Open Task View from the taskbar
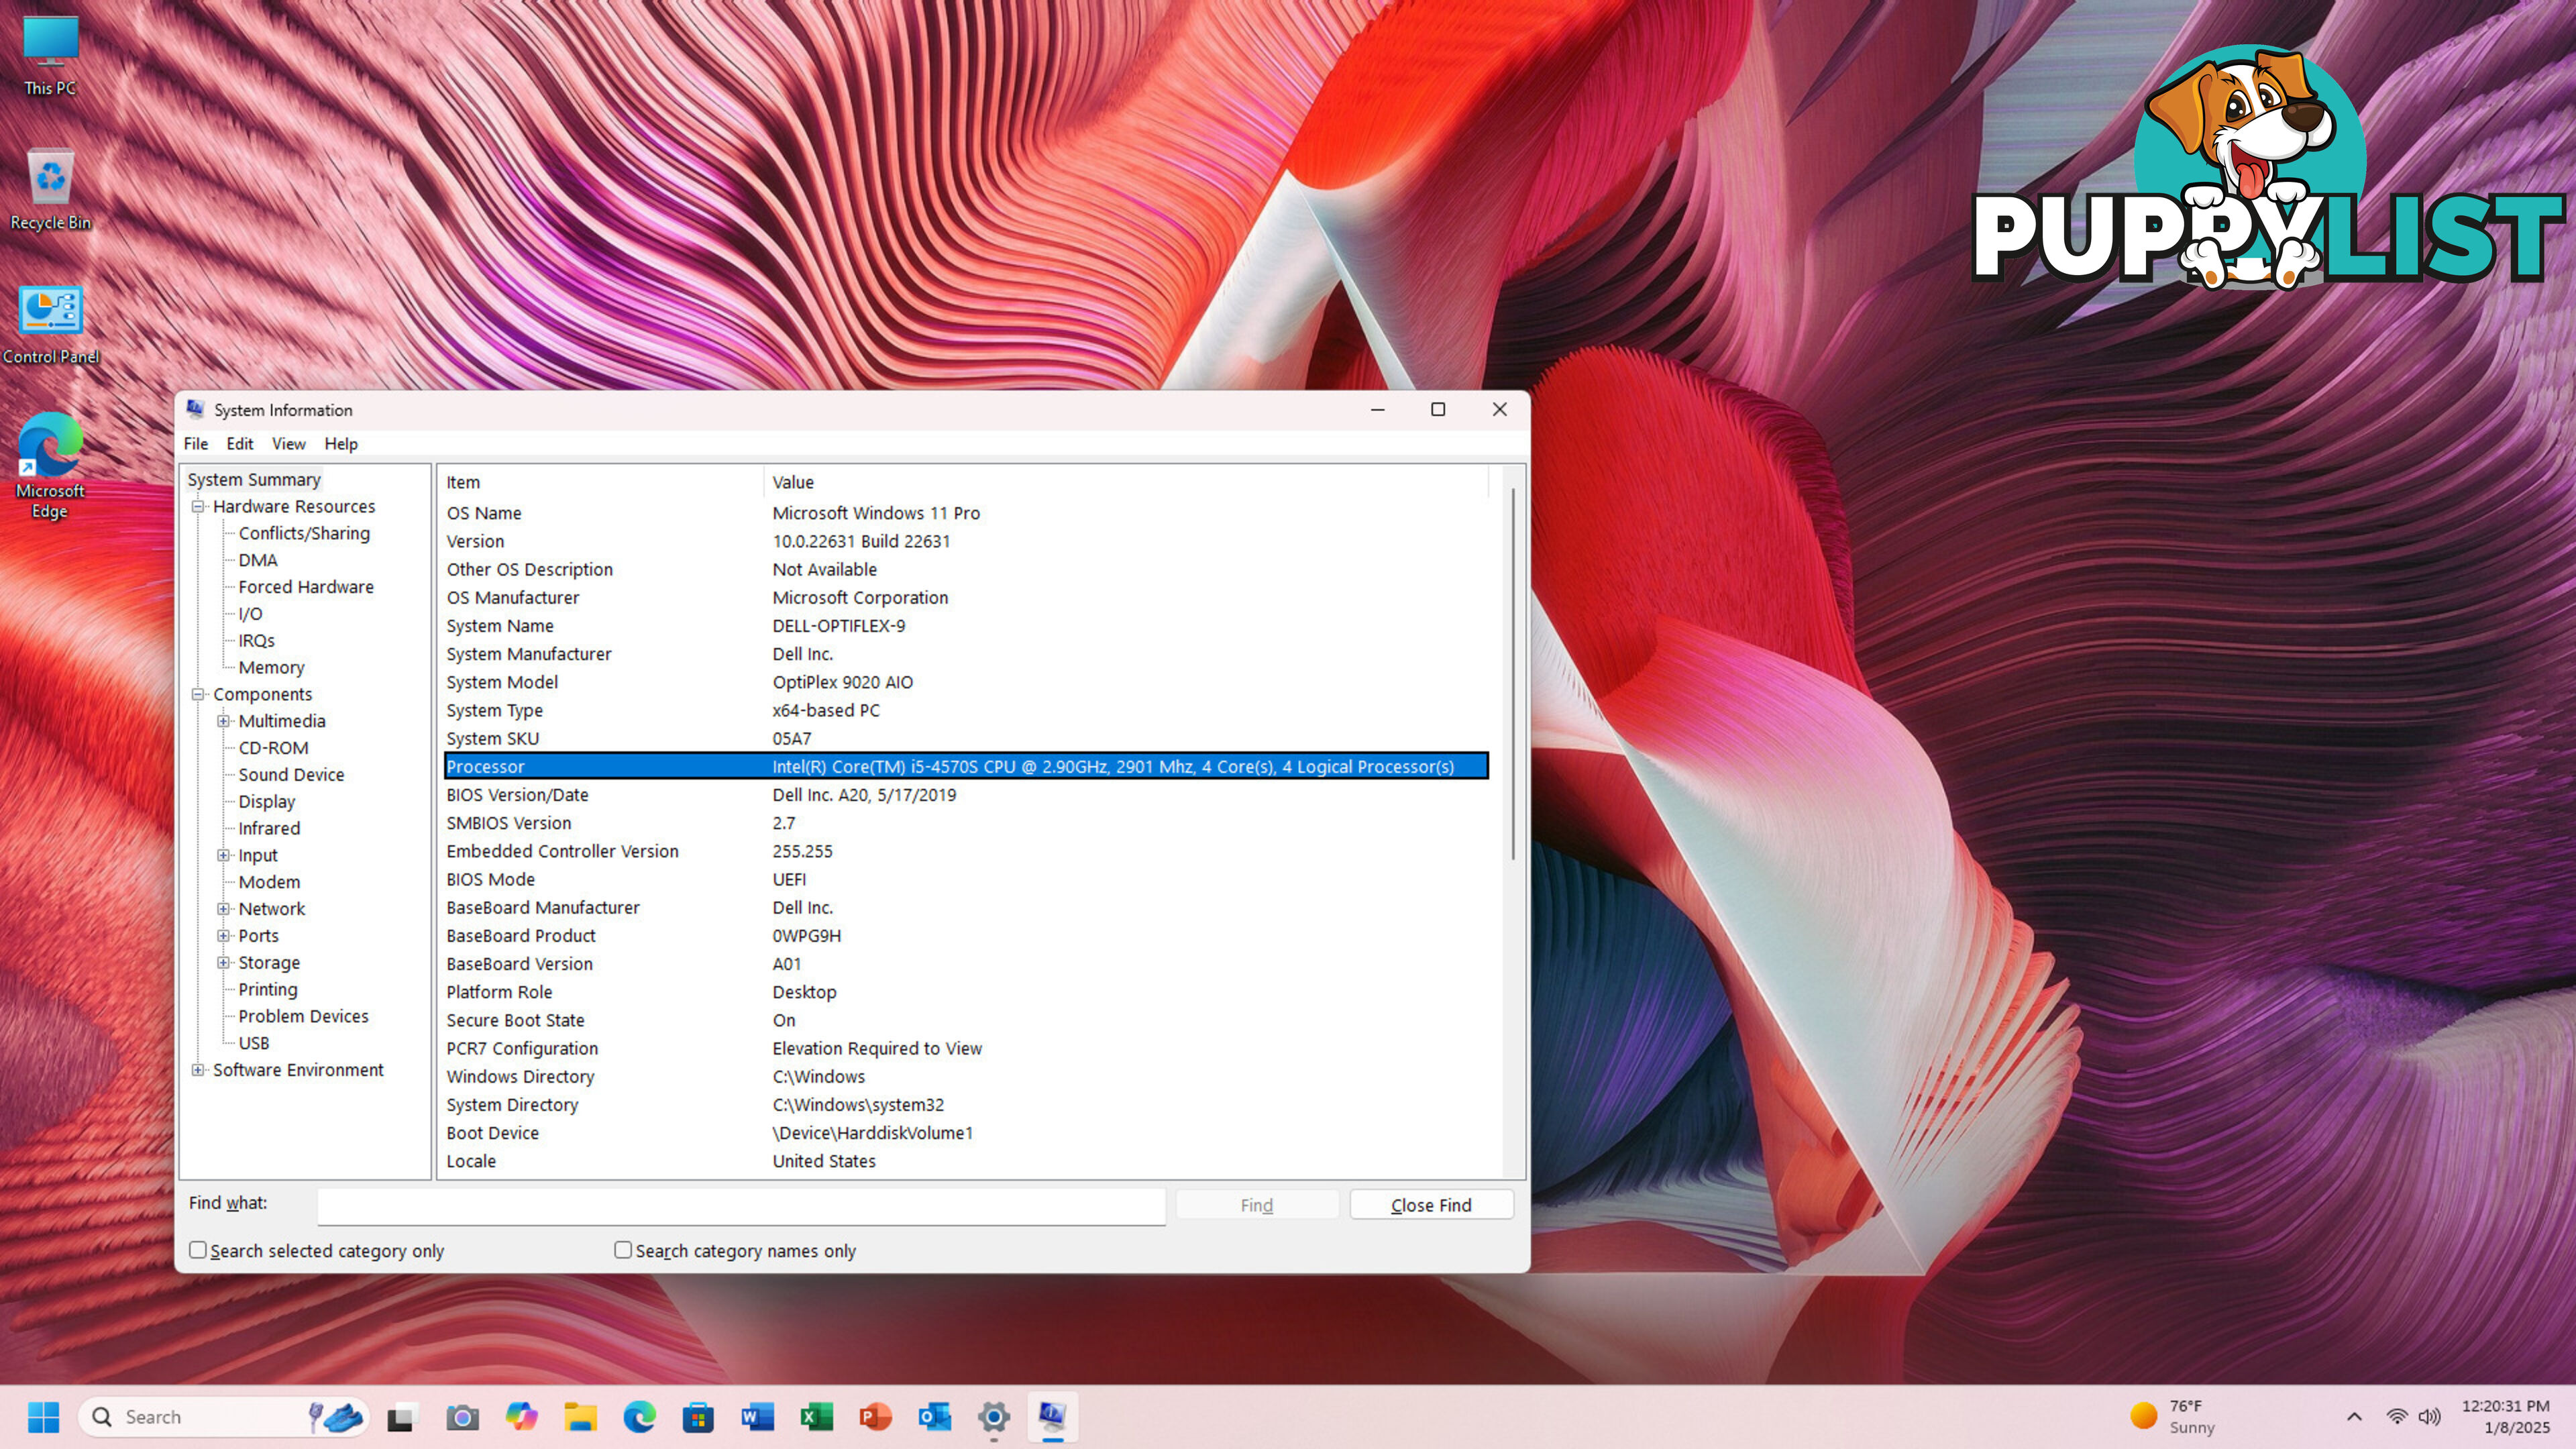Image resolution: width=2576 pixels, height=1449 pixels. coord(401,1416)
